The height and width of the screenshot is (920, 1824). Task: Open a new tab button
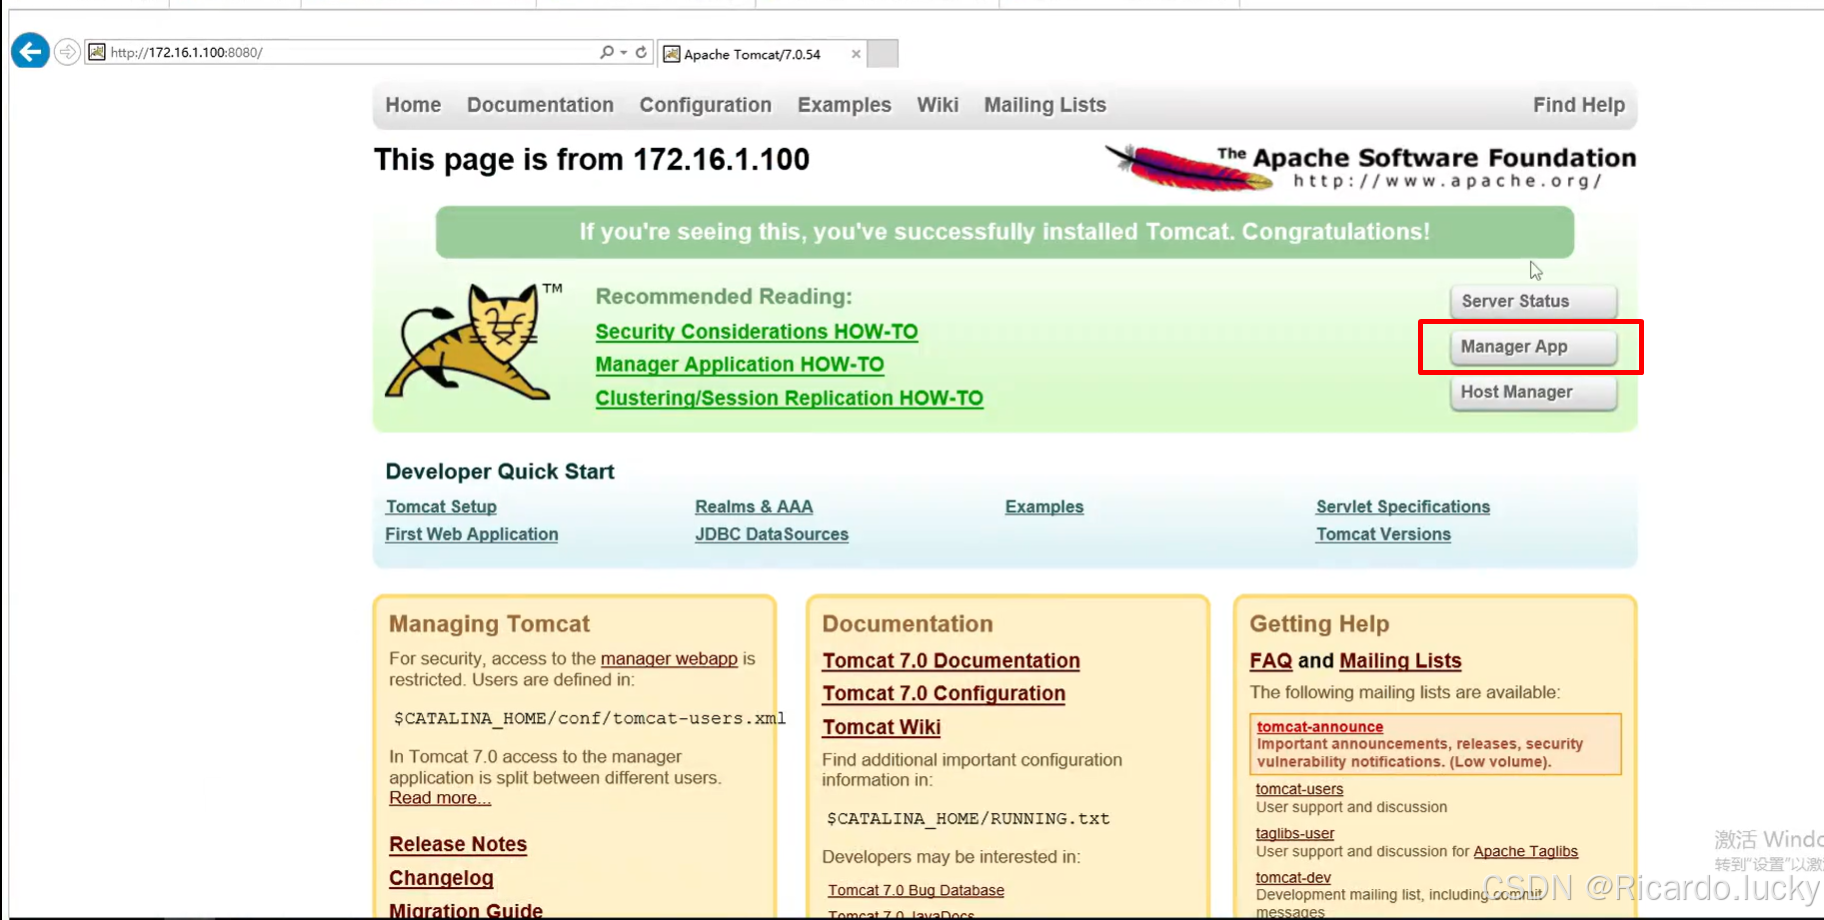[x=882, y=54]
